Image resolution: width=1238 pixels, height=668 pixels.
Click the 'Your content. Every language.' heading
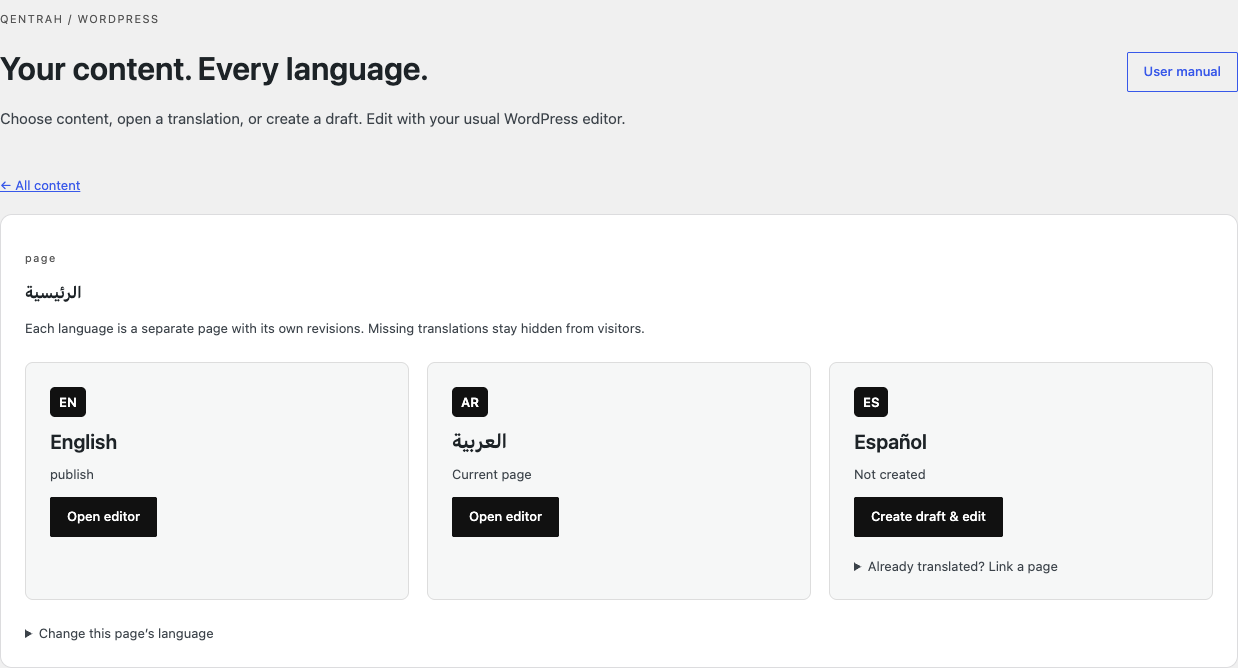click(214, 70)
